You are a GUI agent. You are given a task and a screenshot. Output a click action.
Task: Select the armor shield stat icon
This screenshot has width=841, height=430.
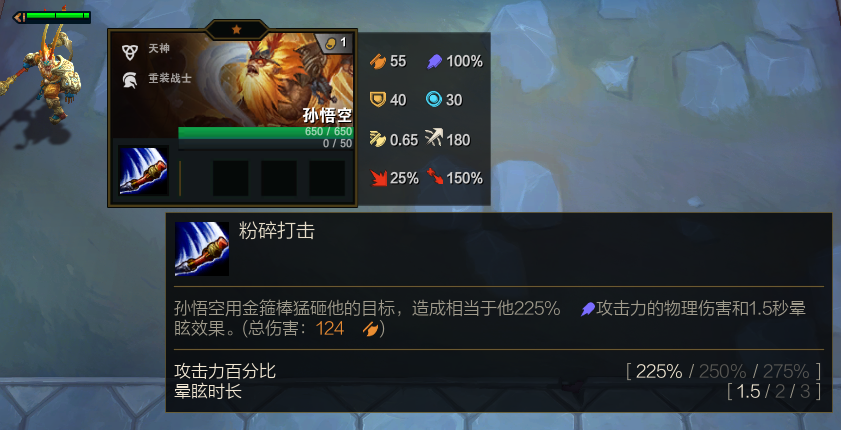tap(378, 100)
